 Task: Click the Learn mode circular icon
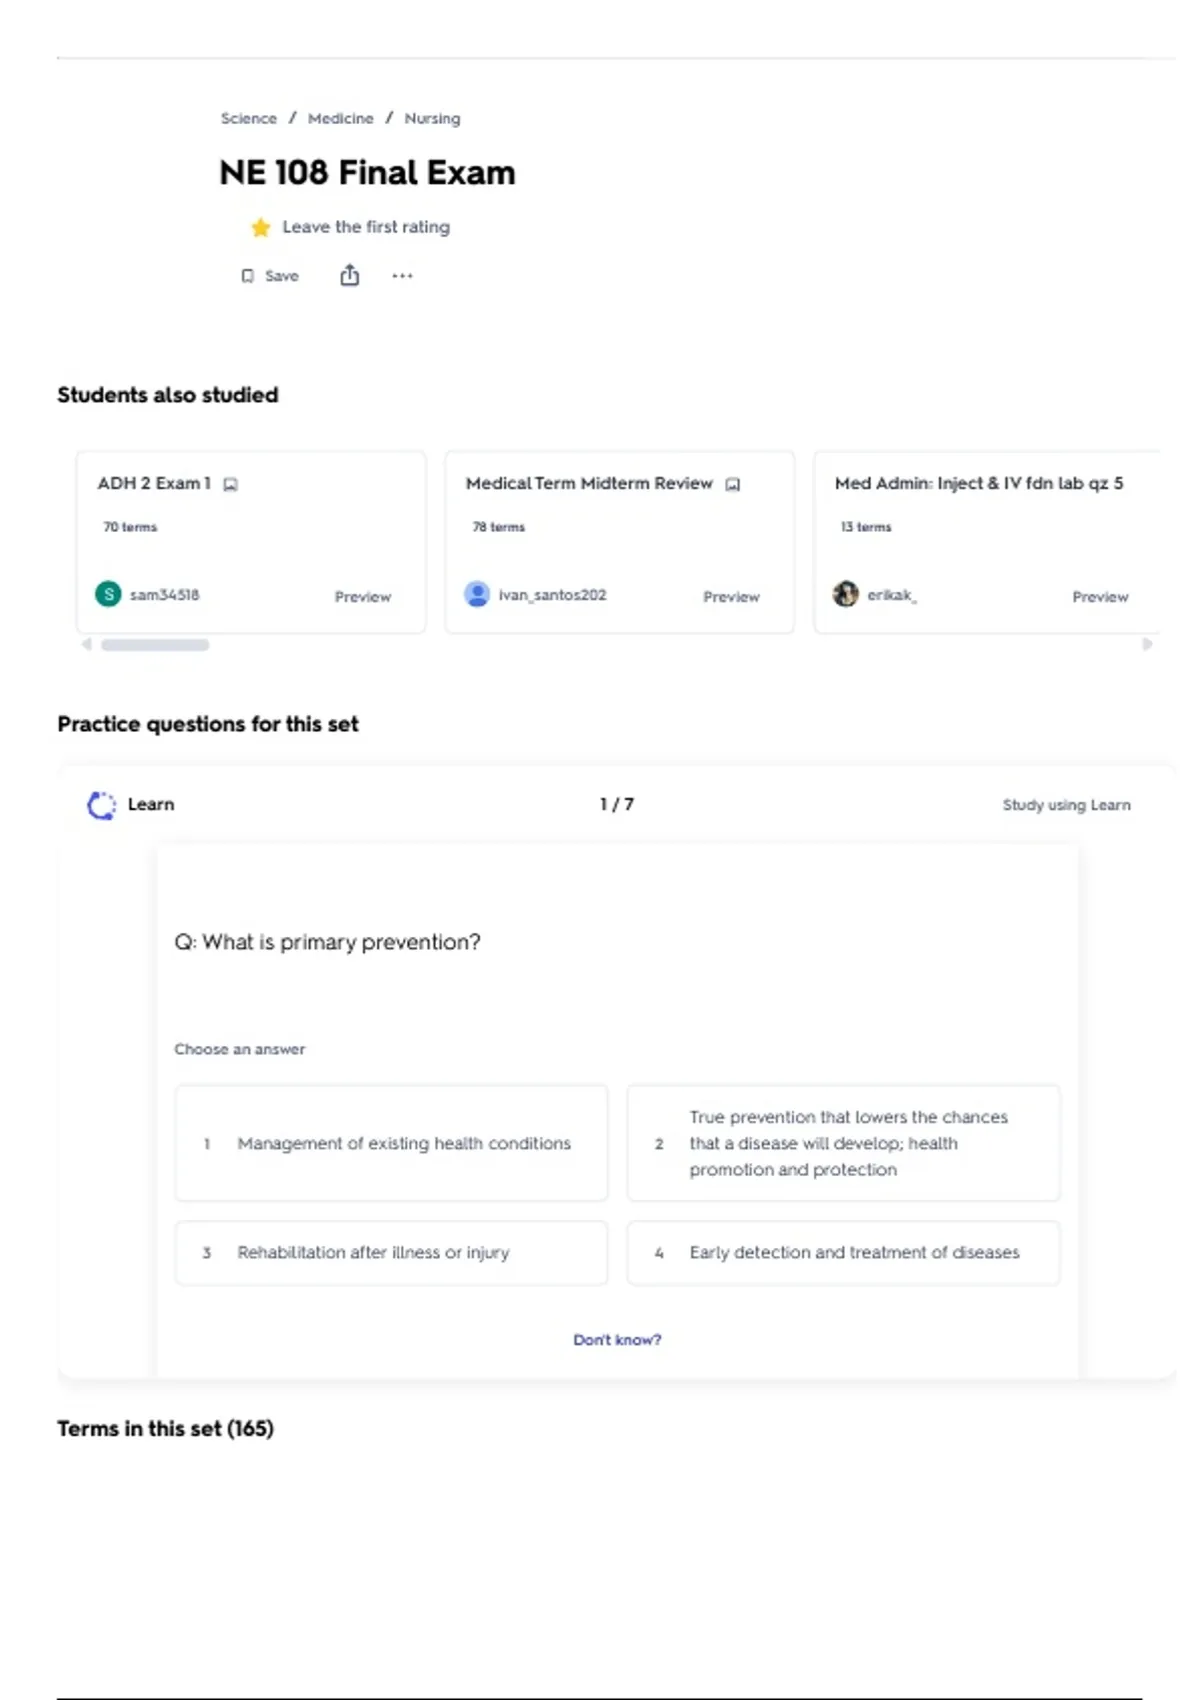101,805
